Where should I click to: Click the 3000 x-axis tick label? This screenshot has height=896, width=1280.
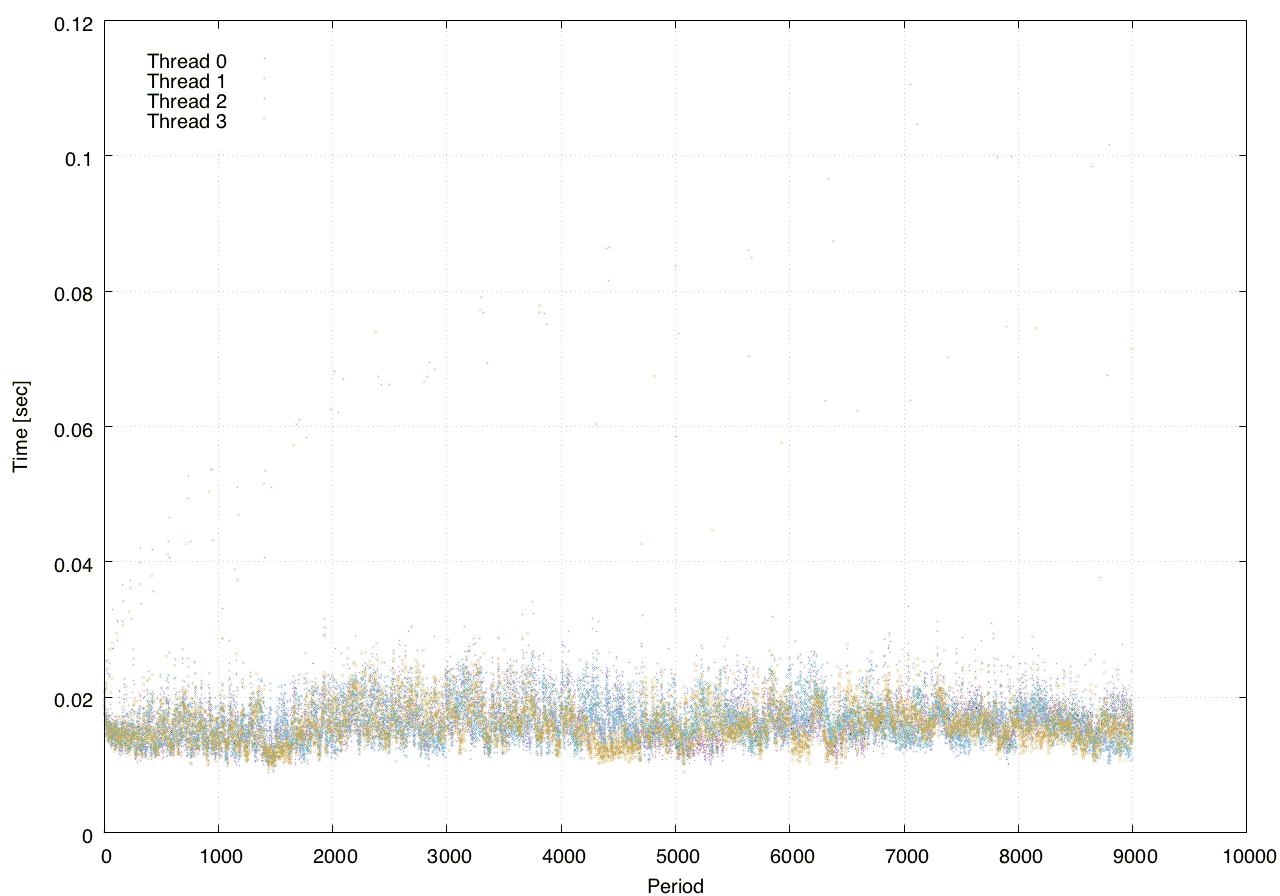click(448, 856)
